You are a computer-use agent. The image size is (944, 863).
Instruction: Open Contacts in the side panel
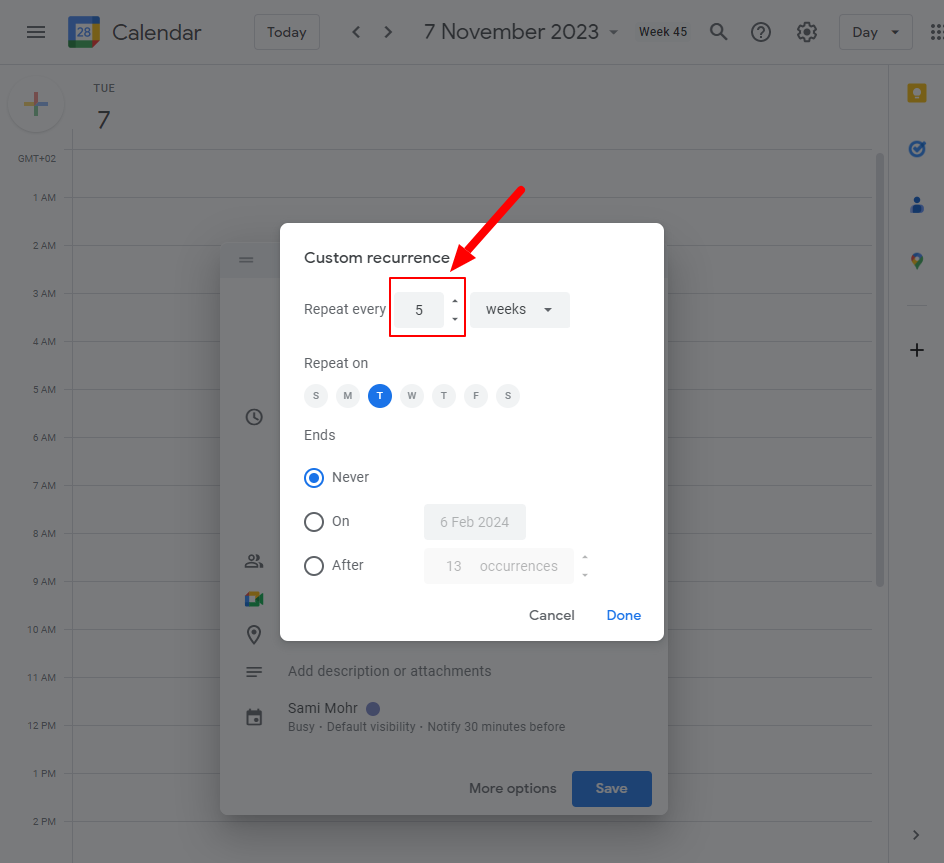916,205
